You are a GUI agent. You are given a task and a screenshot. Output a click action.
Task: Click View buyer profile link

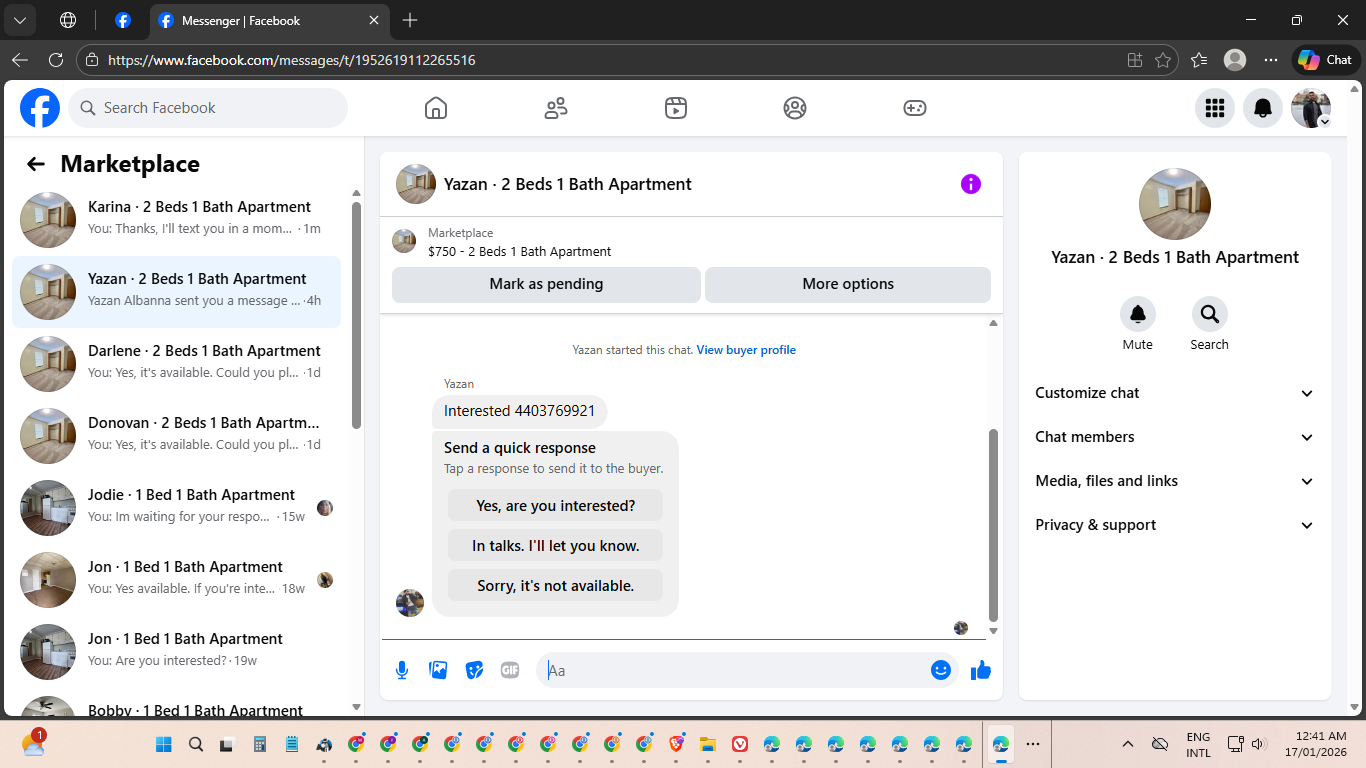746,350
